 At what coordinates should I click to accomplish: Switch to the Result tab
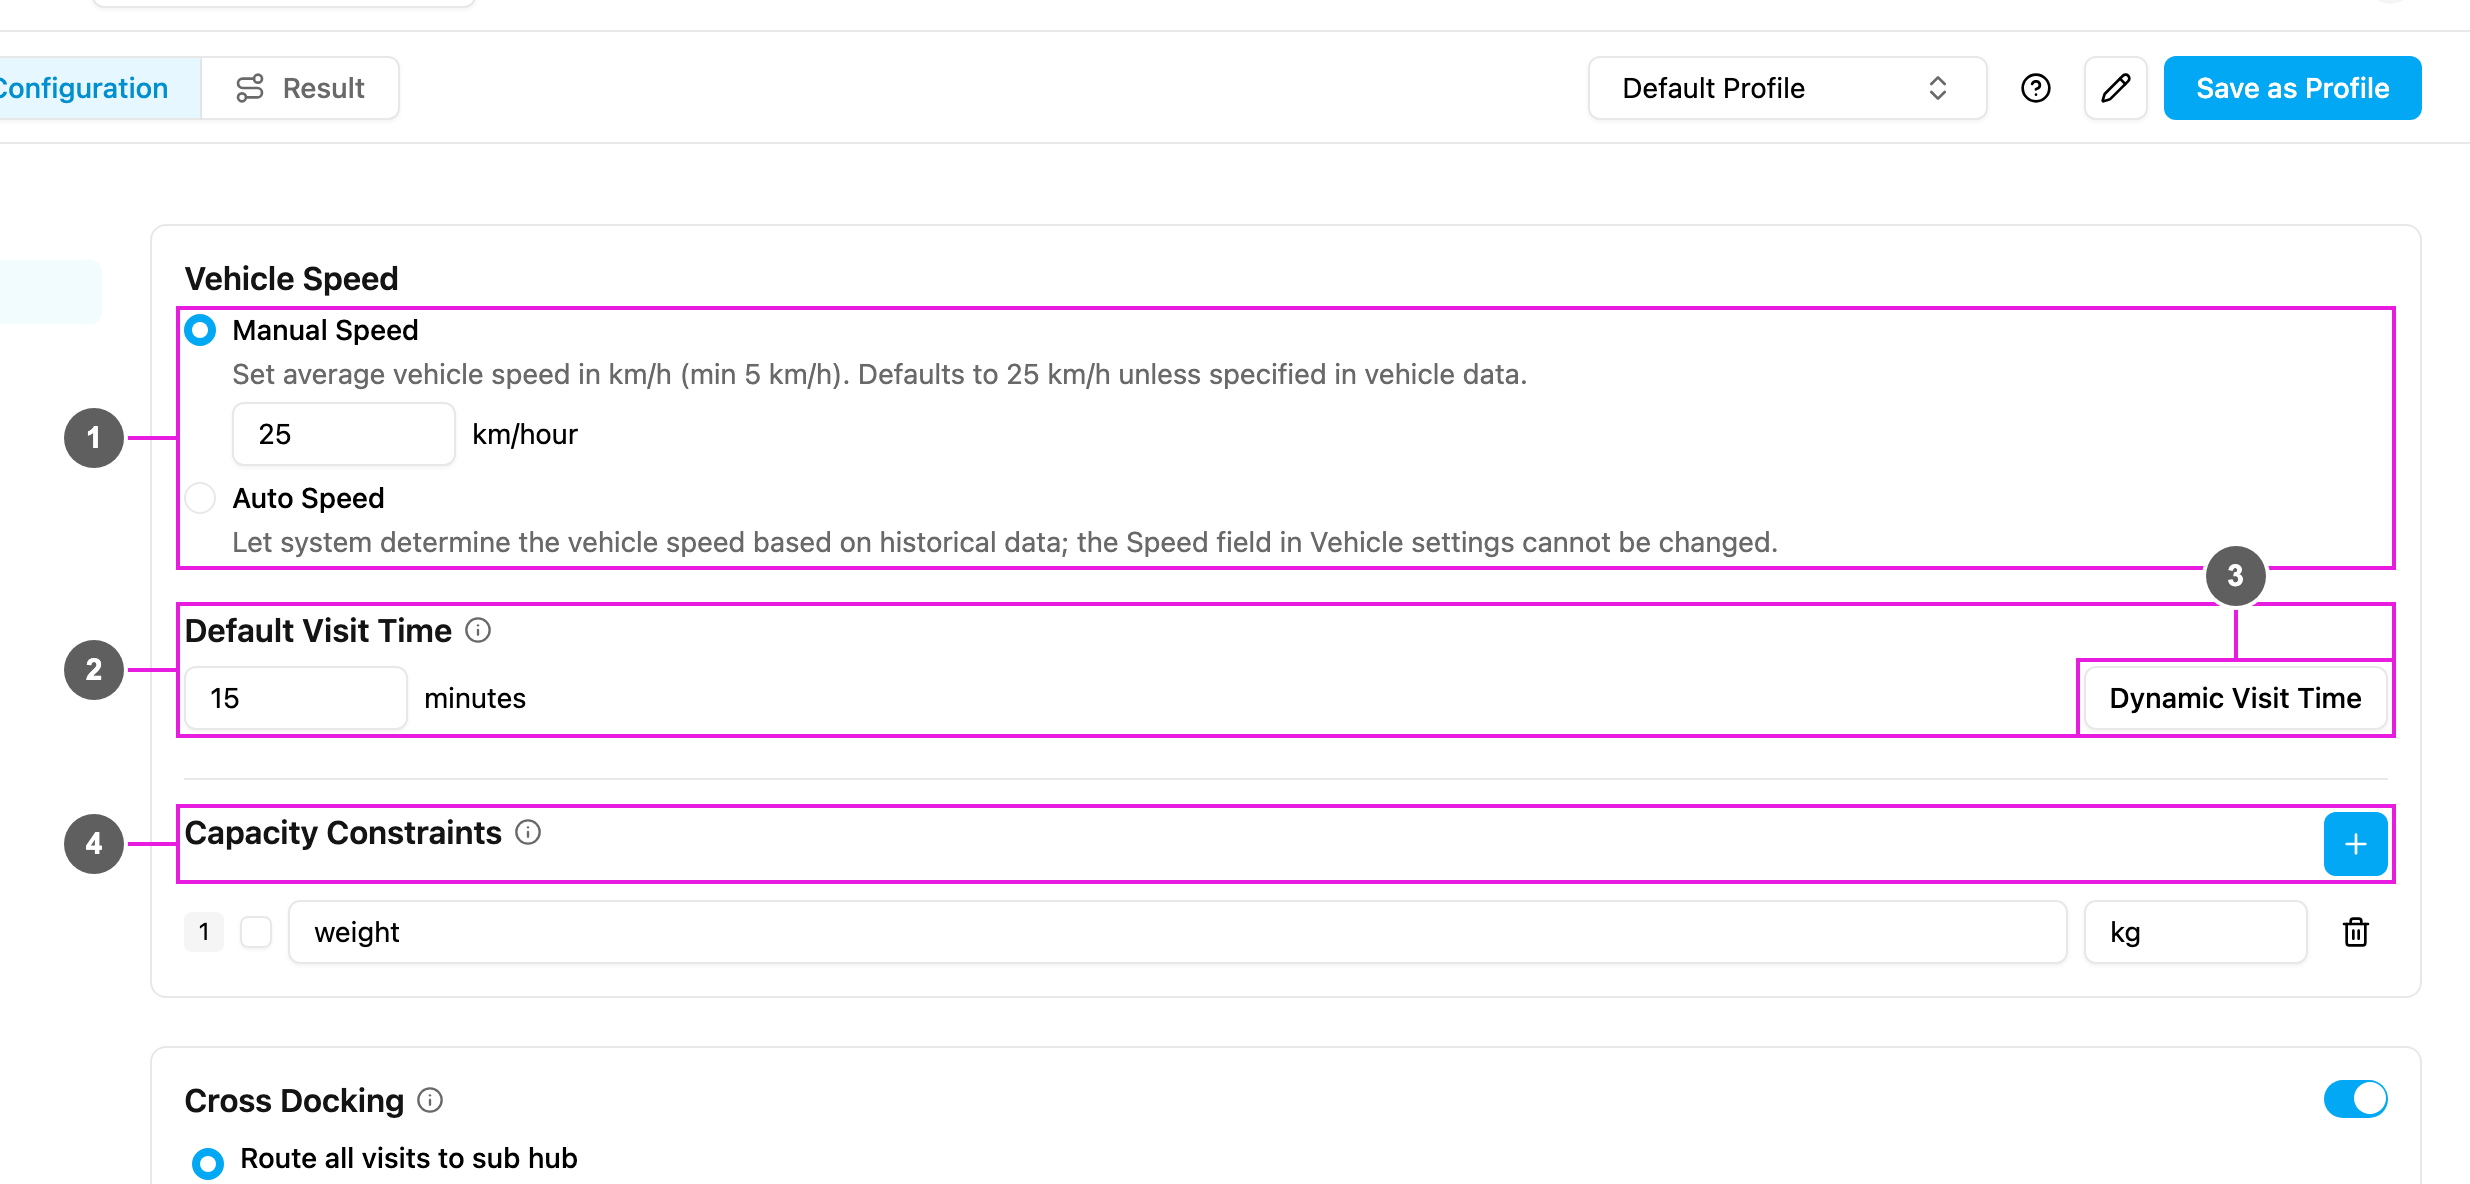pyautogui.click(x=300, y=88)
